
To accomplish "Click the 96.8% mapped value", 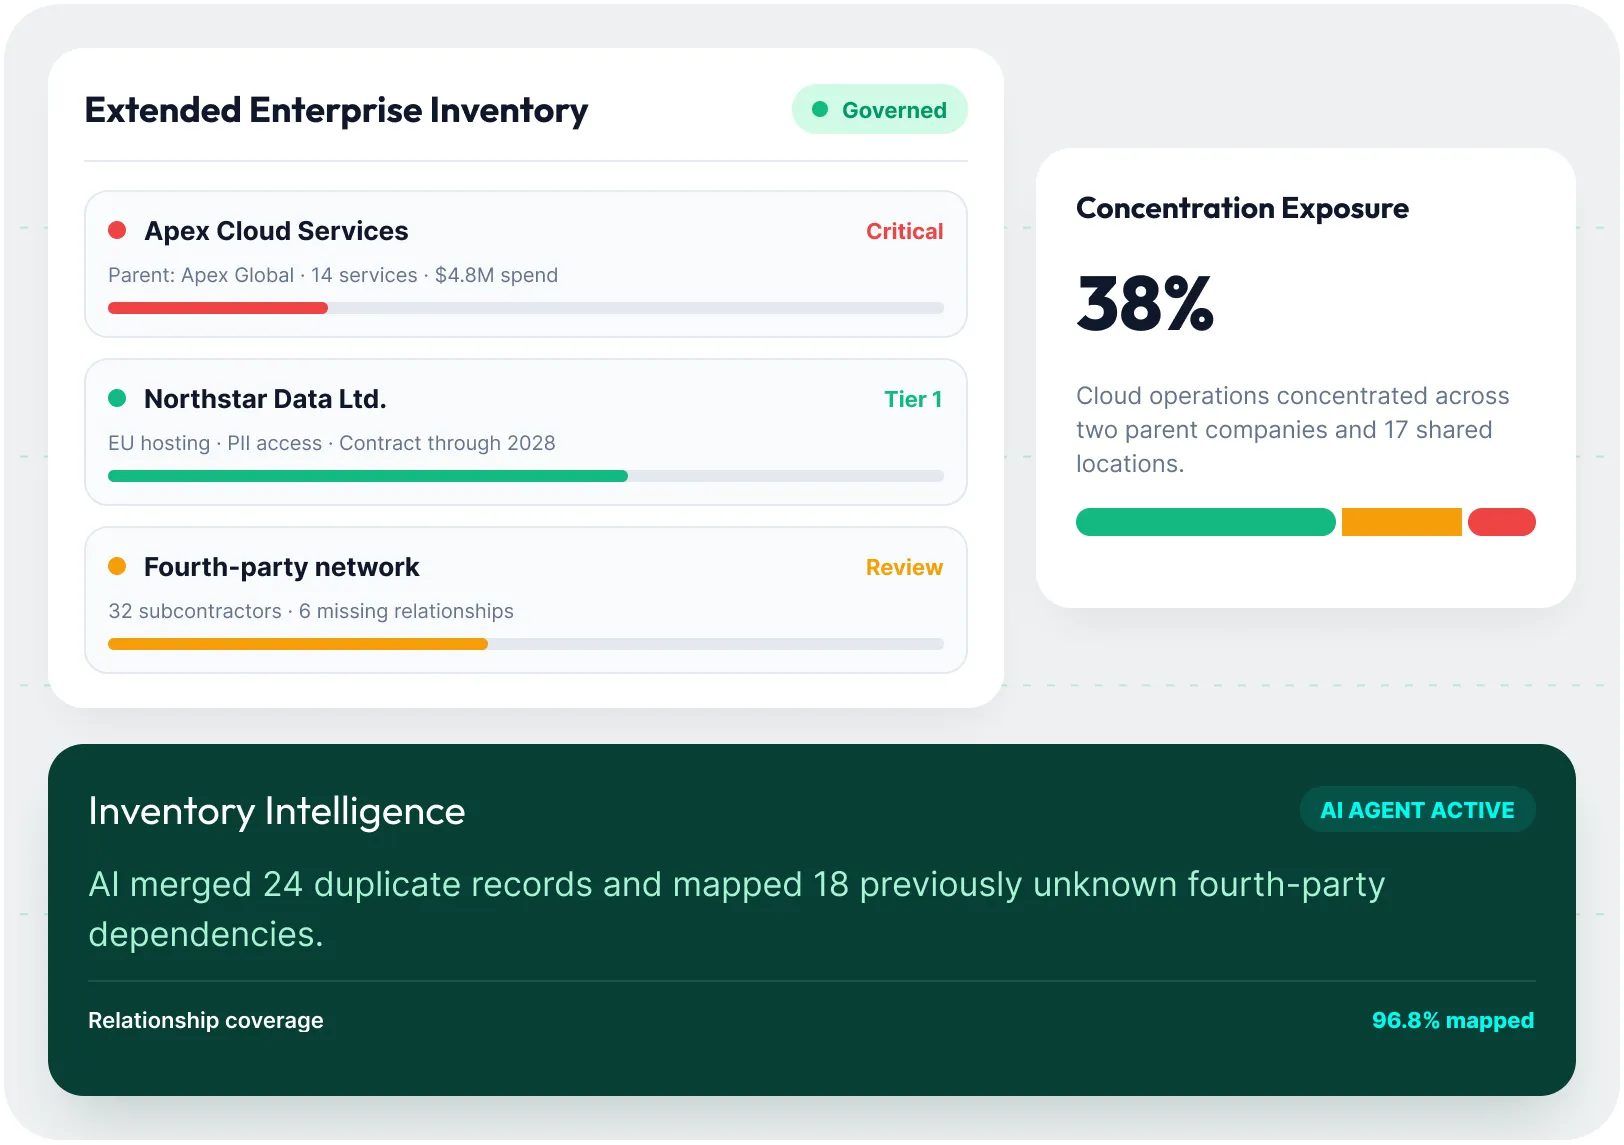I will click(x=1453, y=1020).
